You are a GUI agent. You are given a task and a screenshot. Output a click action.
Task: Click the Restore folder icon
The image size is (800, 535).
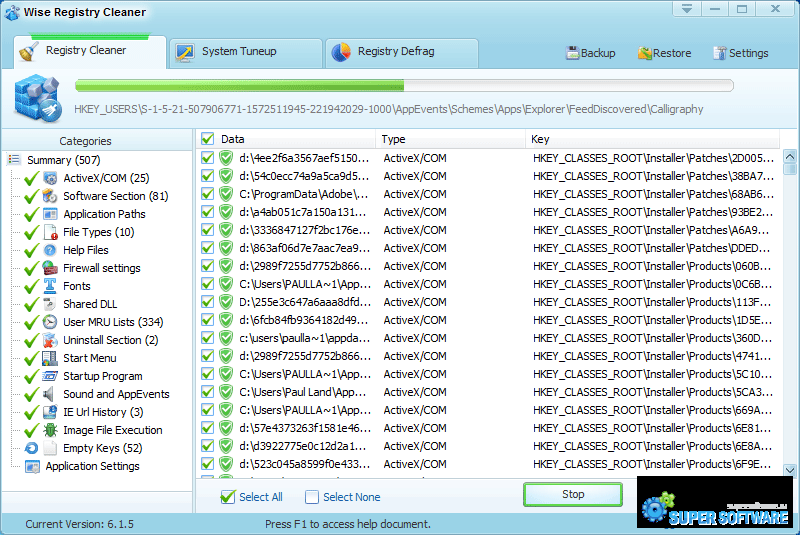click(645, 53)
